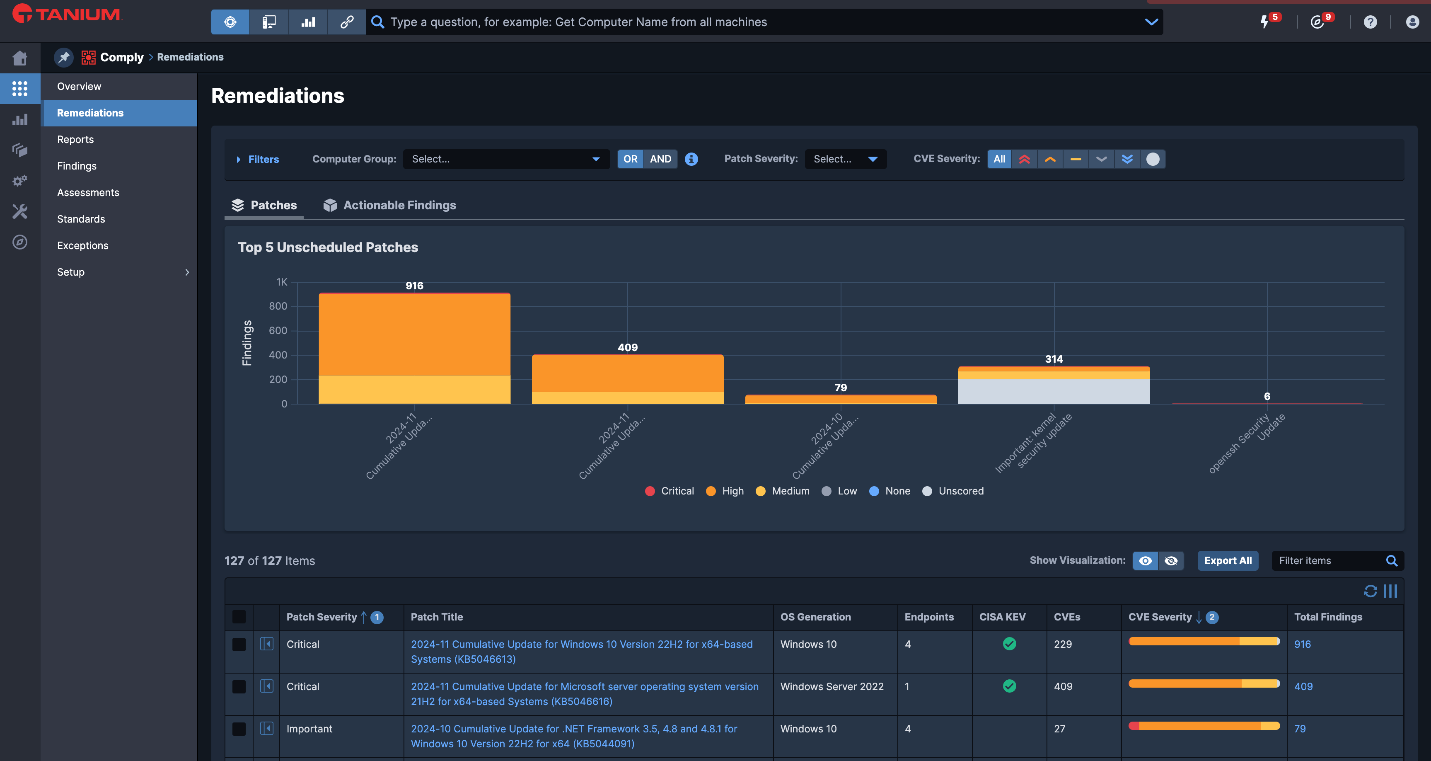This screenshot has height=761, width=1431.
Task: Open the notification icon with badge 9
Action: [x=1318, y=22]
